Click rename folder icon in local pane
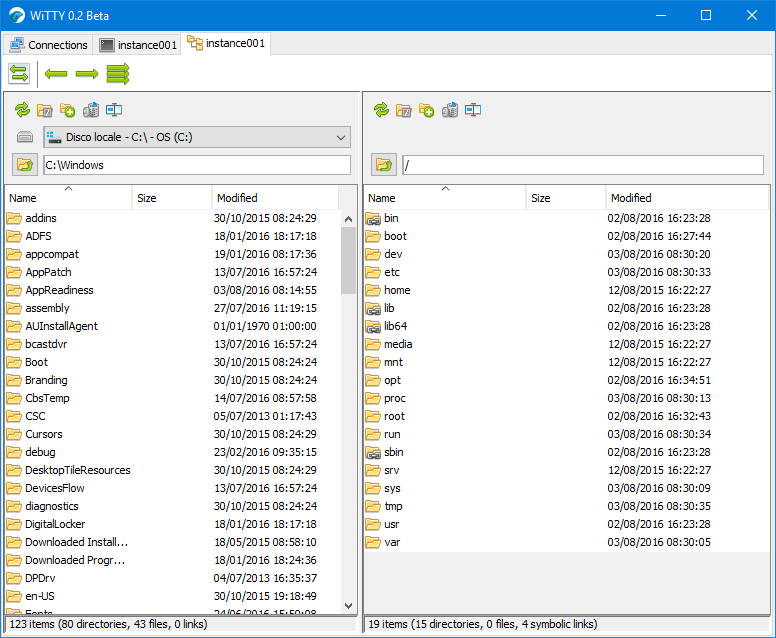 pos(45,110)
